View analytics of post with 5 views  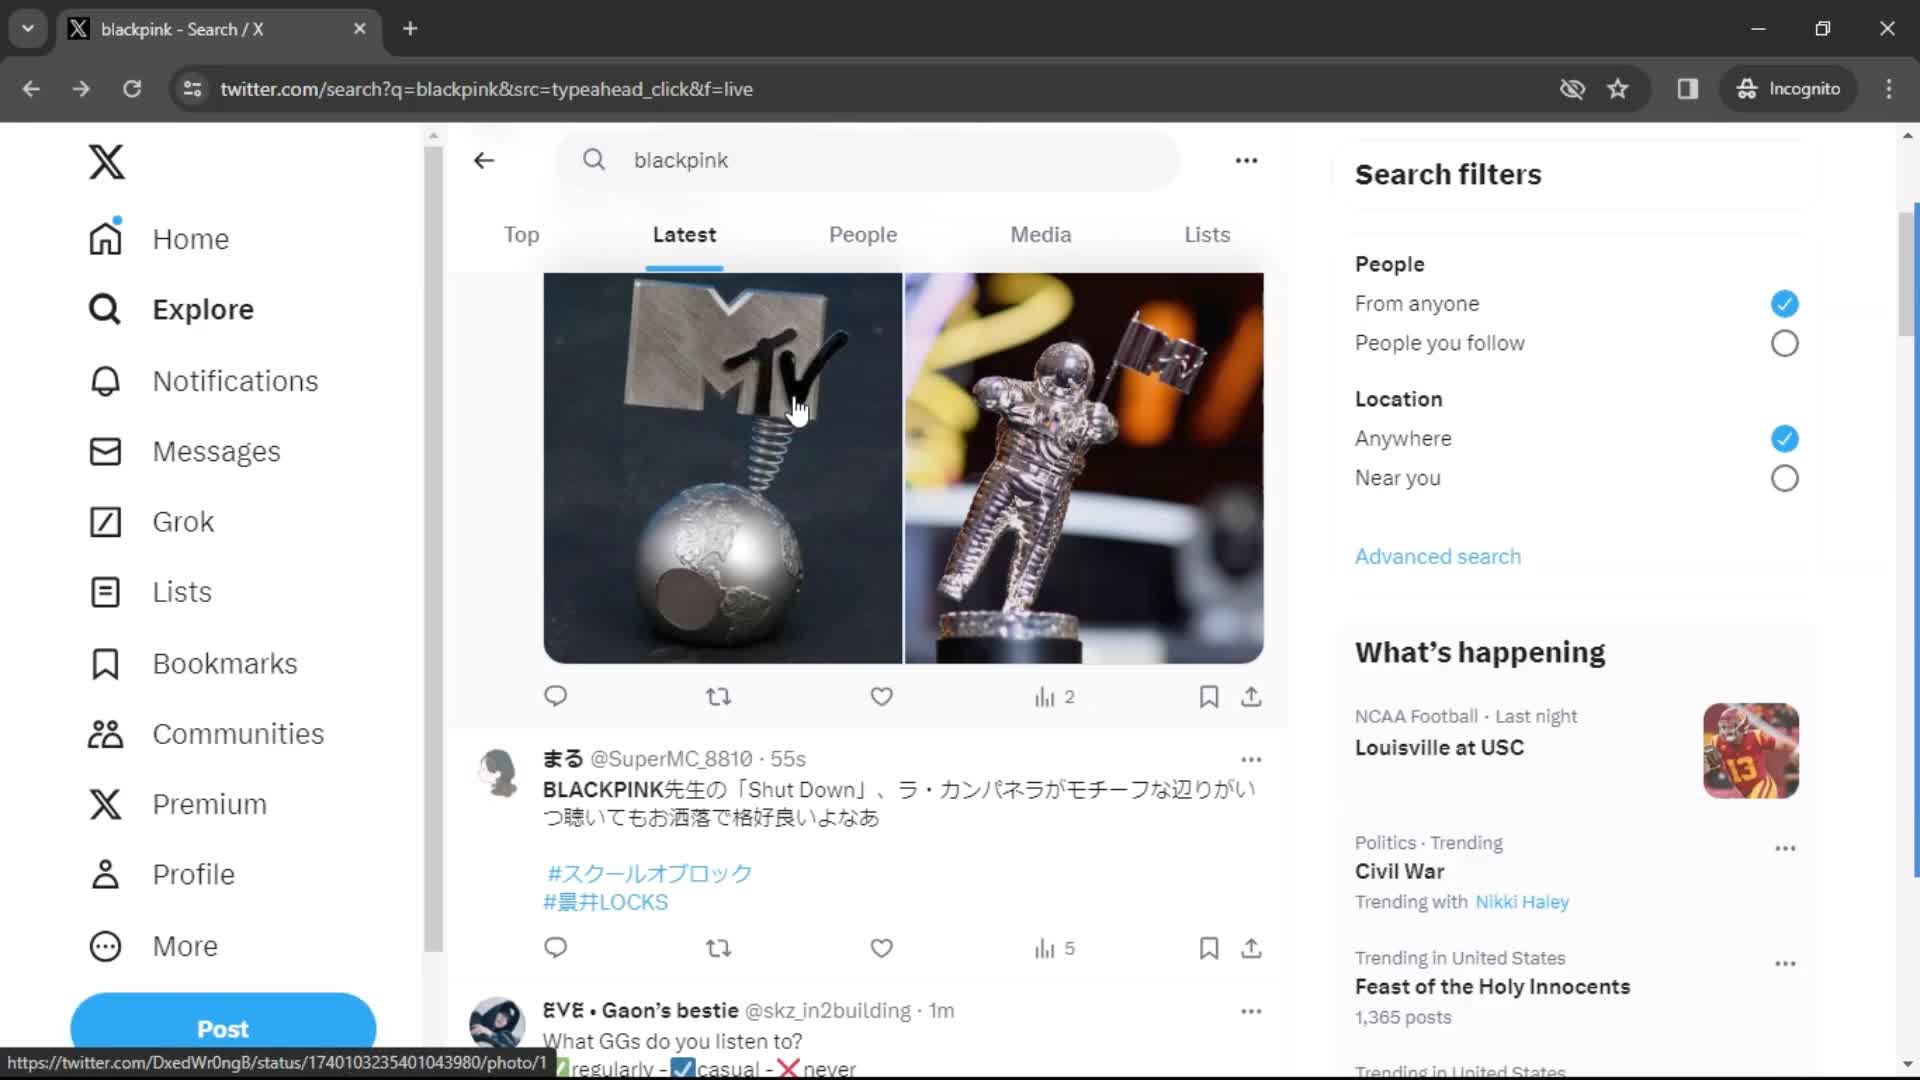(1054, 949)
